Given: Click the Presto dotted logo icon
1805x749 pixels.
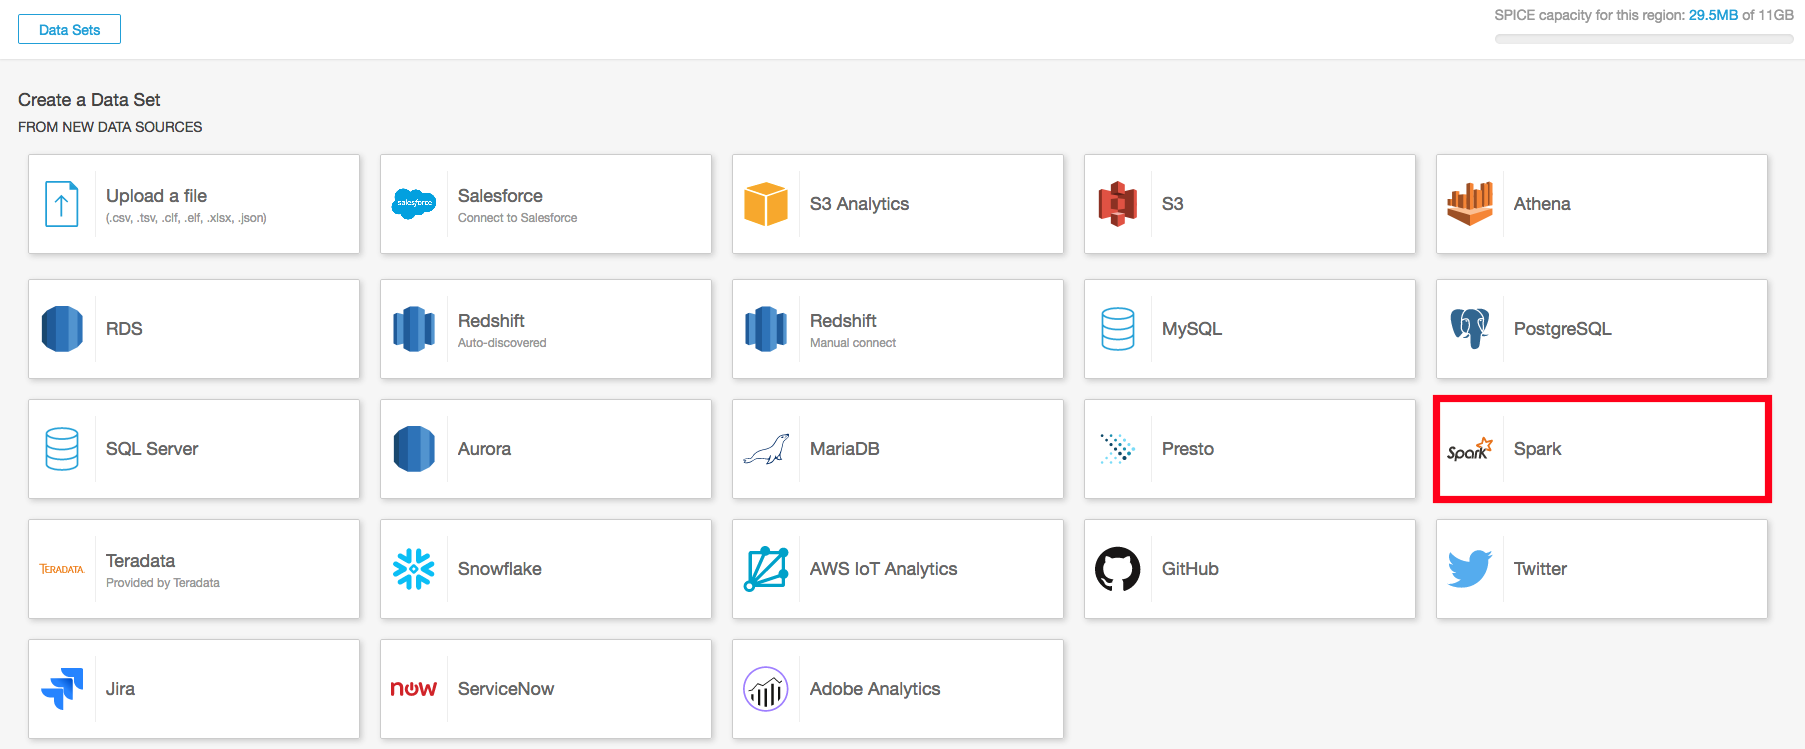Looking at the screenshot, I should 1118,449.
